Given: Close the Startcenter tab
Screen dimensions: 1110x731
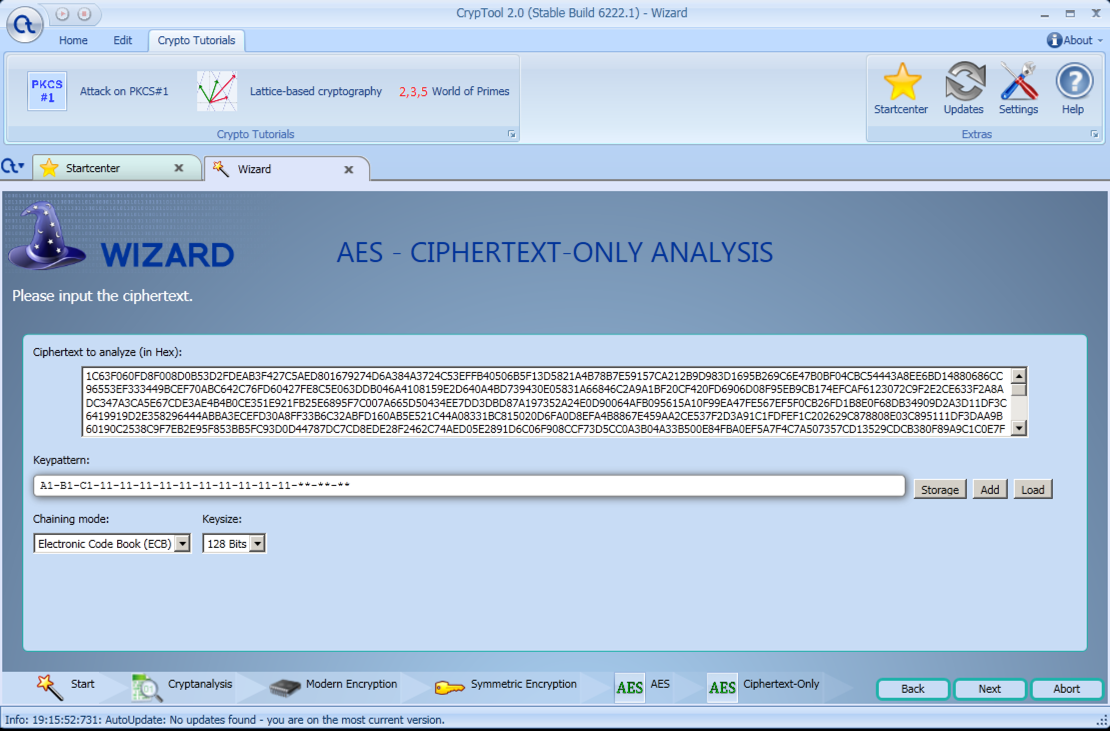Looking at the screenshot, I should 178,168.
